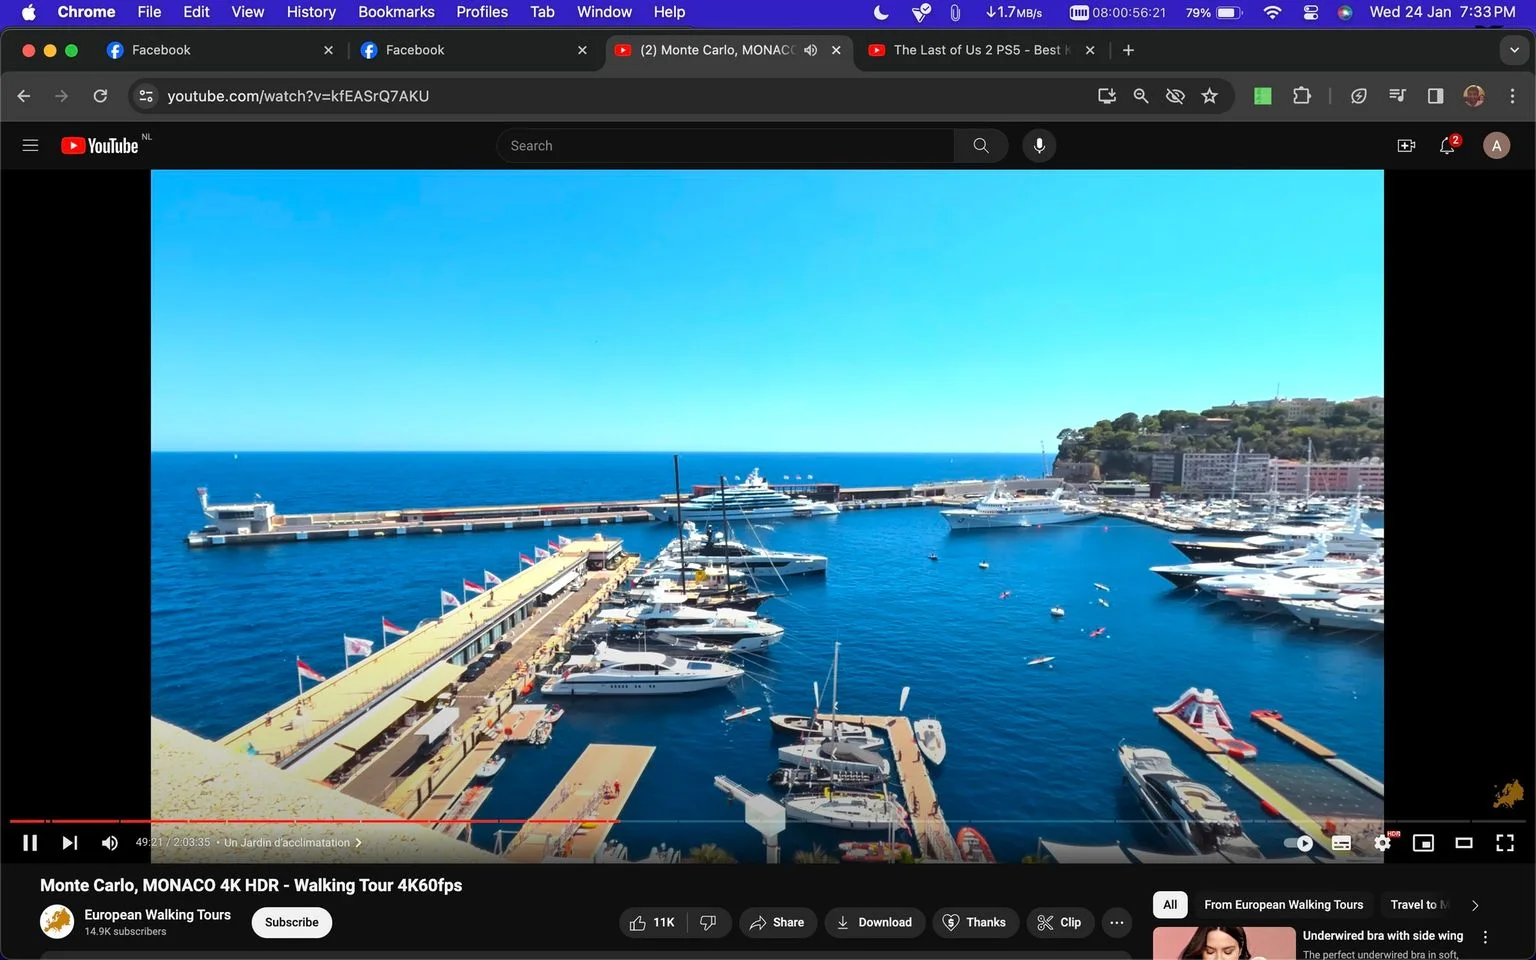This screenshot has width=1536, height=960.
Task: View site information icon in address bar
Action: [x=146, y=96]
